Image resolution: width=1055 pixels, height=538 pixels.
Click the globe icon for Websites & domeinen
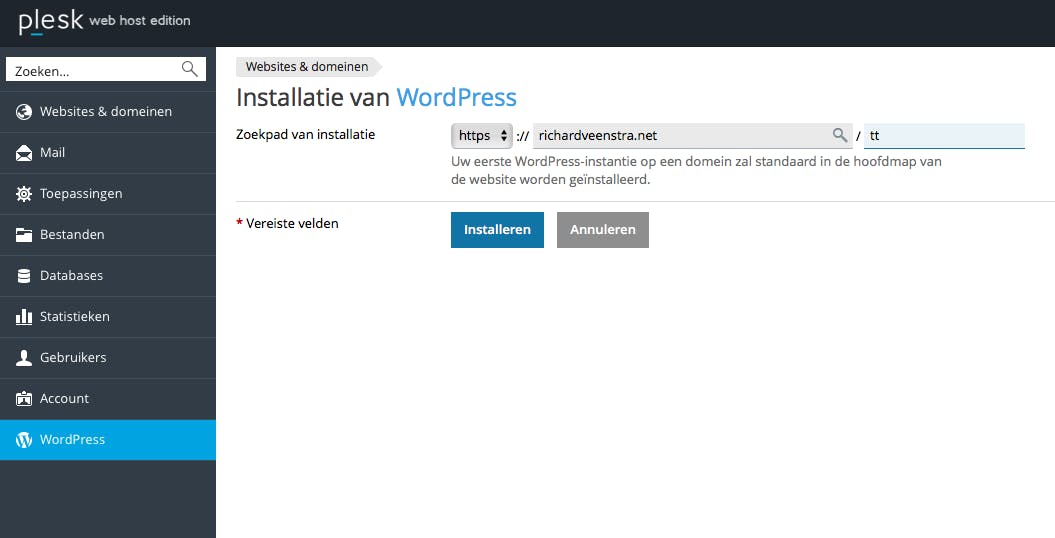tap(24, 112)
